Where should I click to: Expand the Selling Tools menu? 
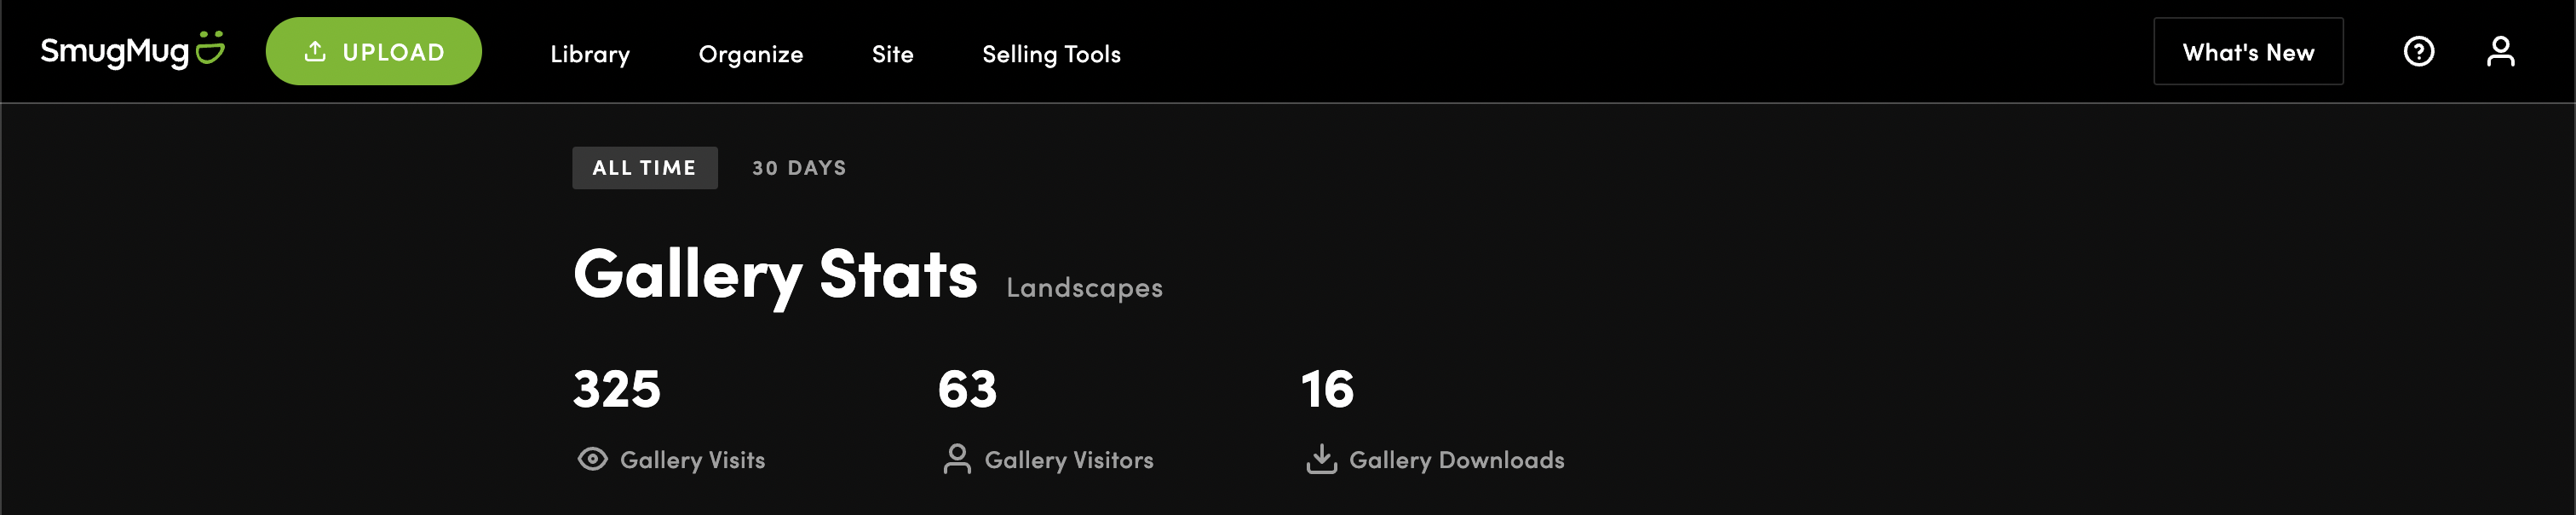tap(1051, 54)
